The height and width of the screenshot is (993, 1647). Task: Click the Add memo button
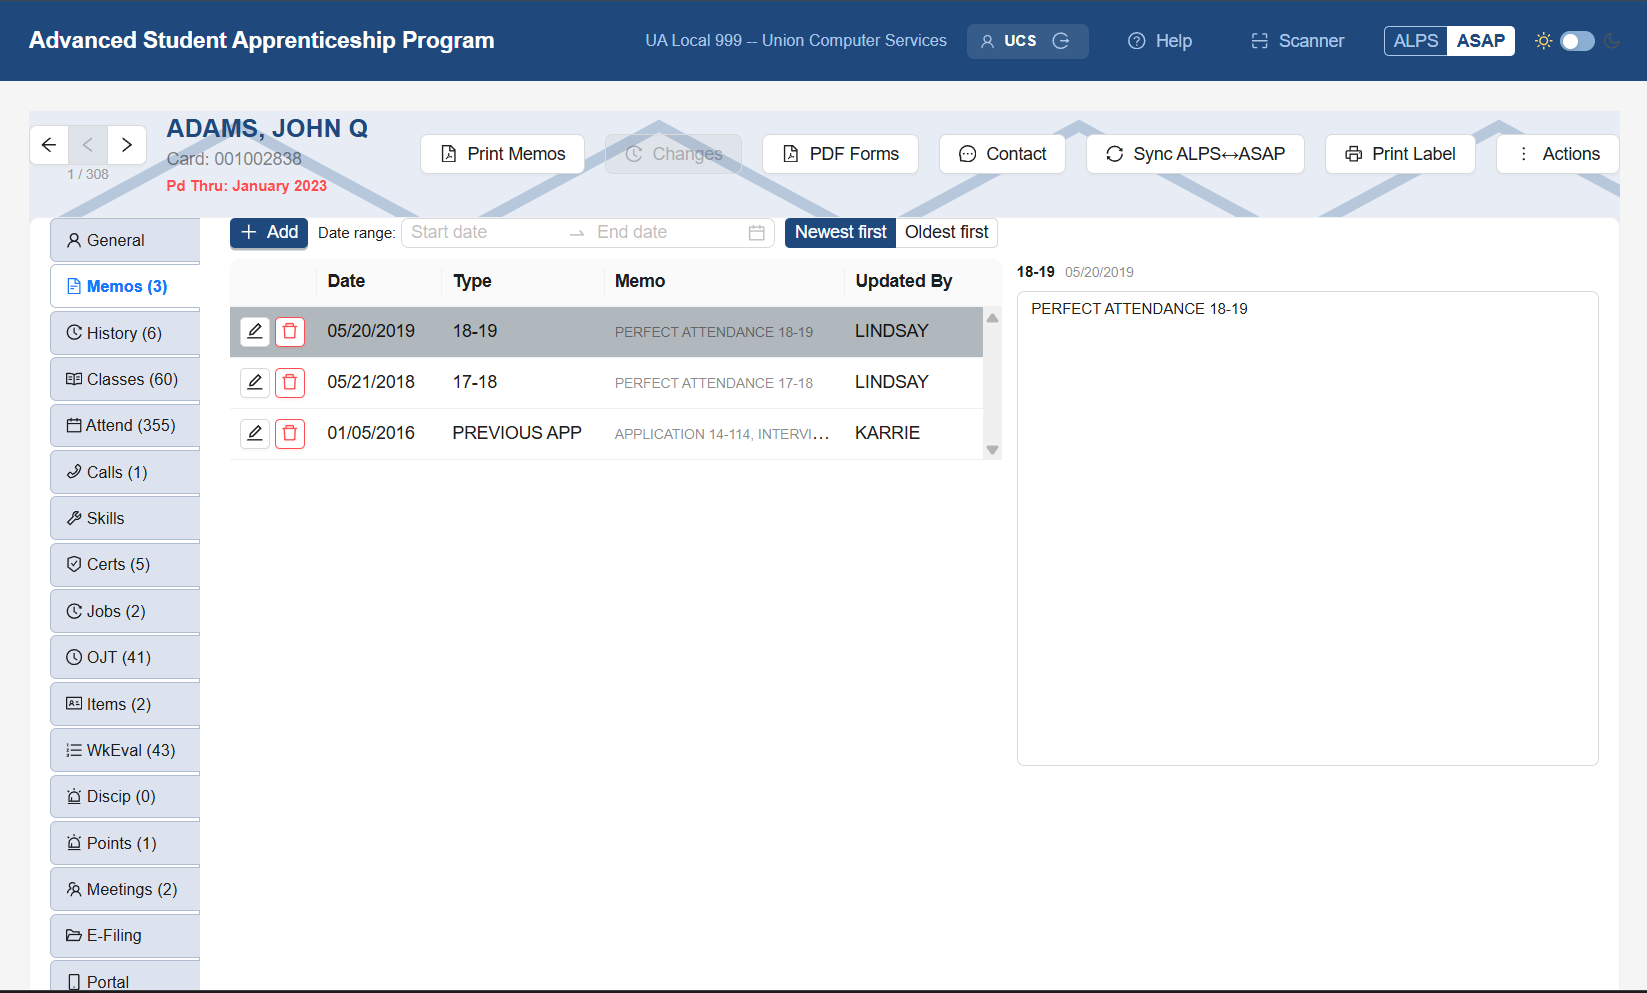click(269, 232)
